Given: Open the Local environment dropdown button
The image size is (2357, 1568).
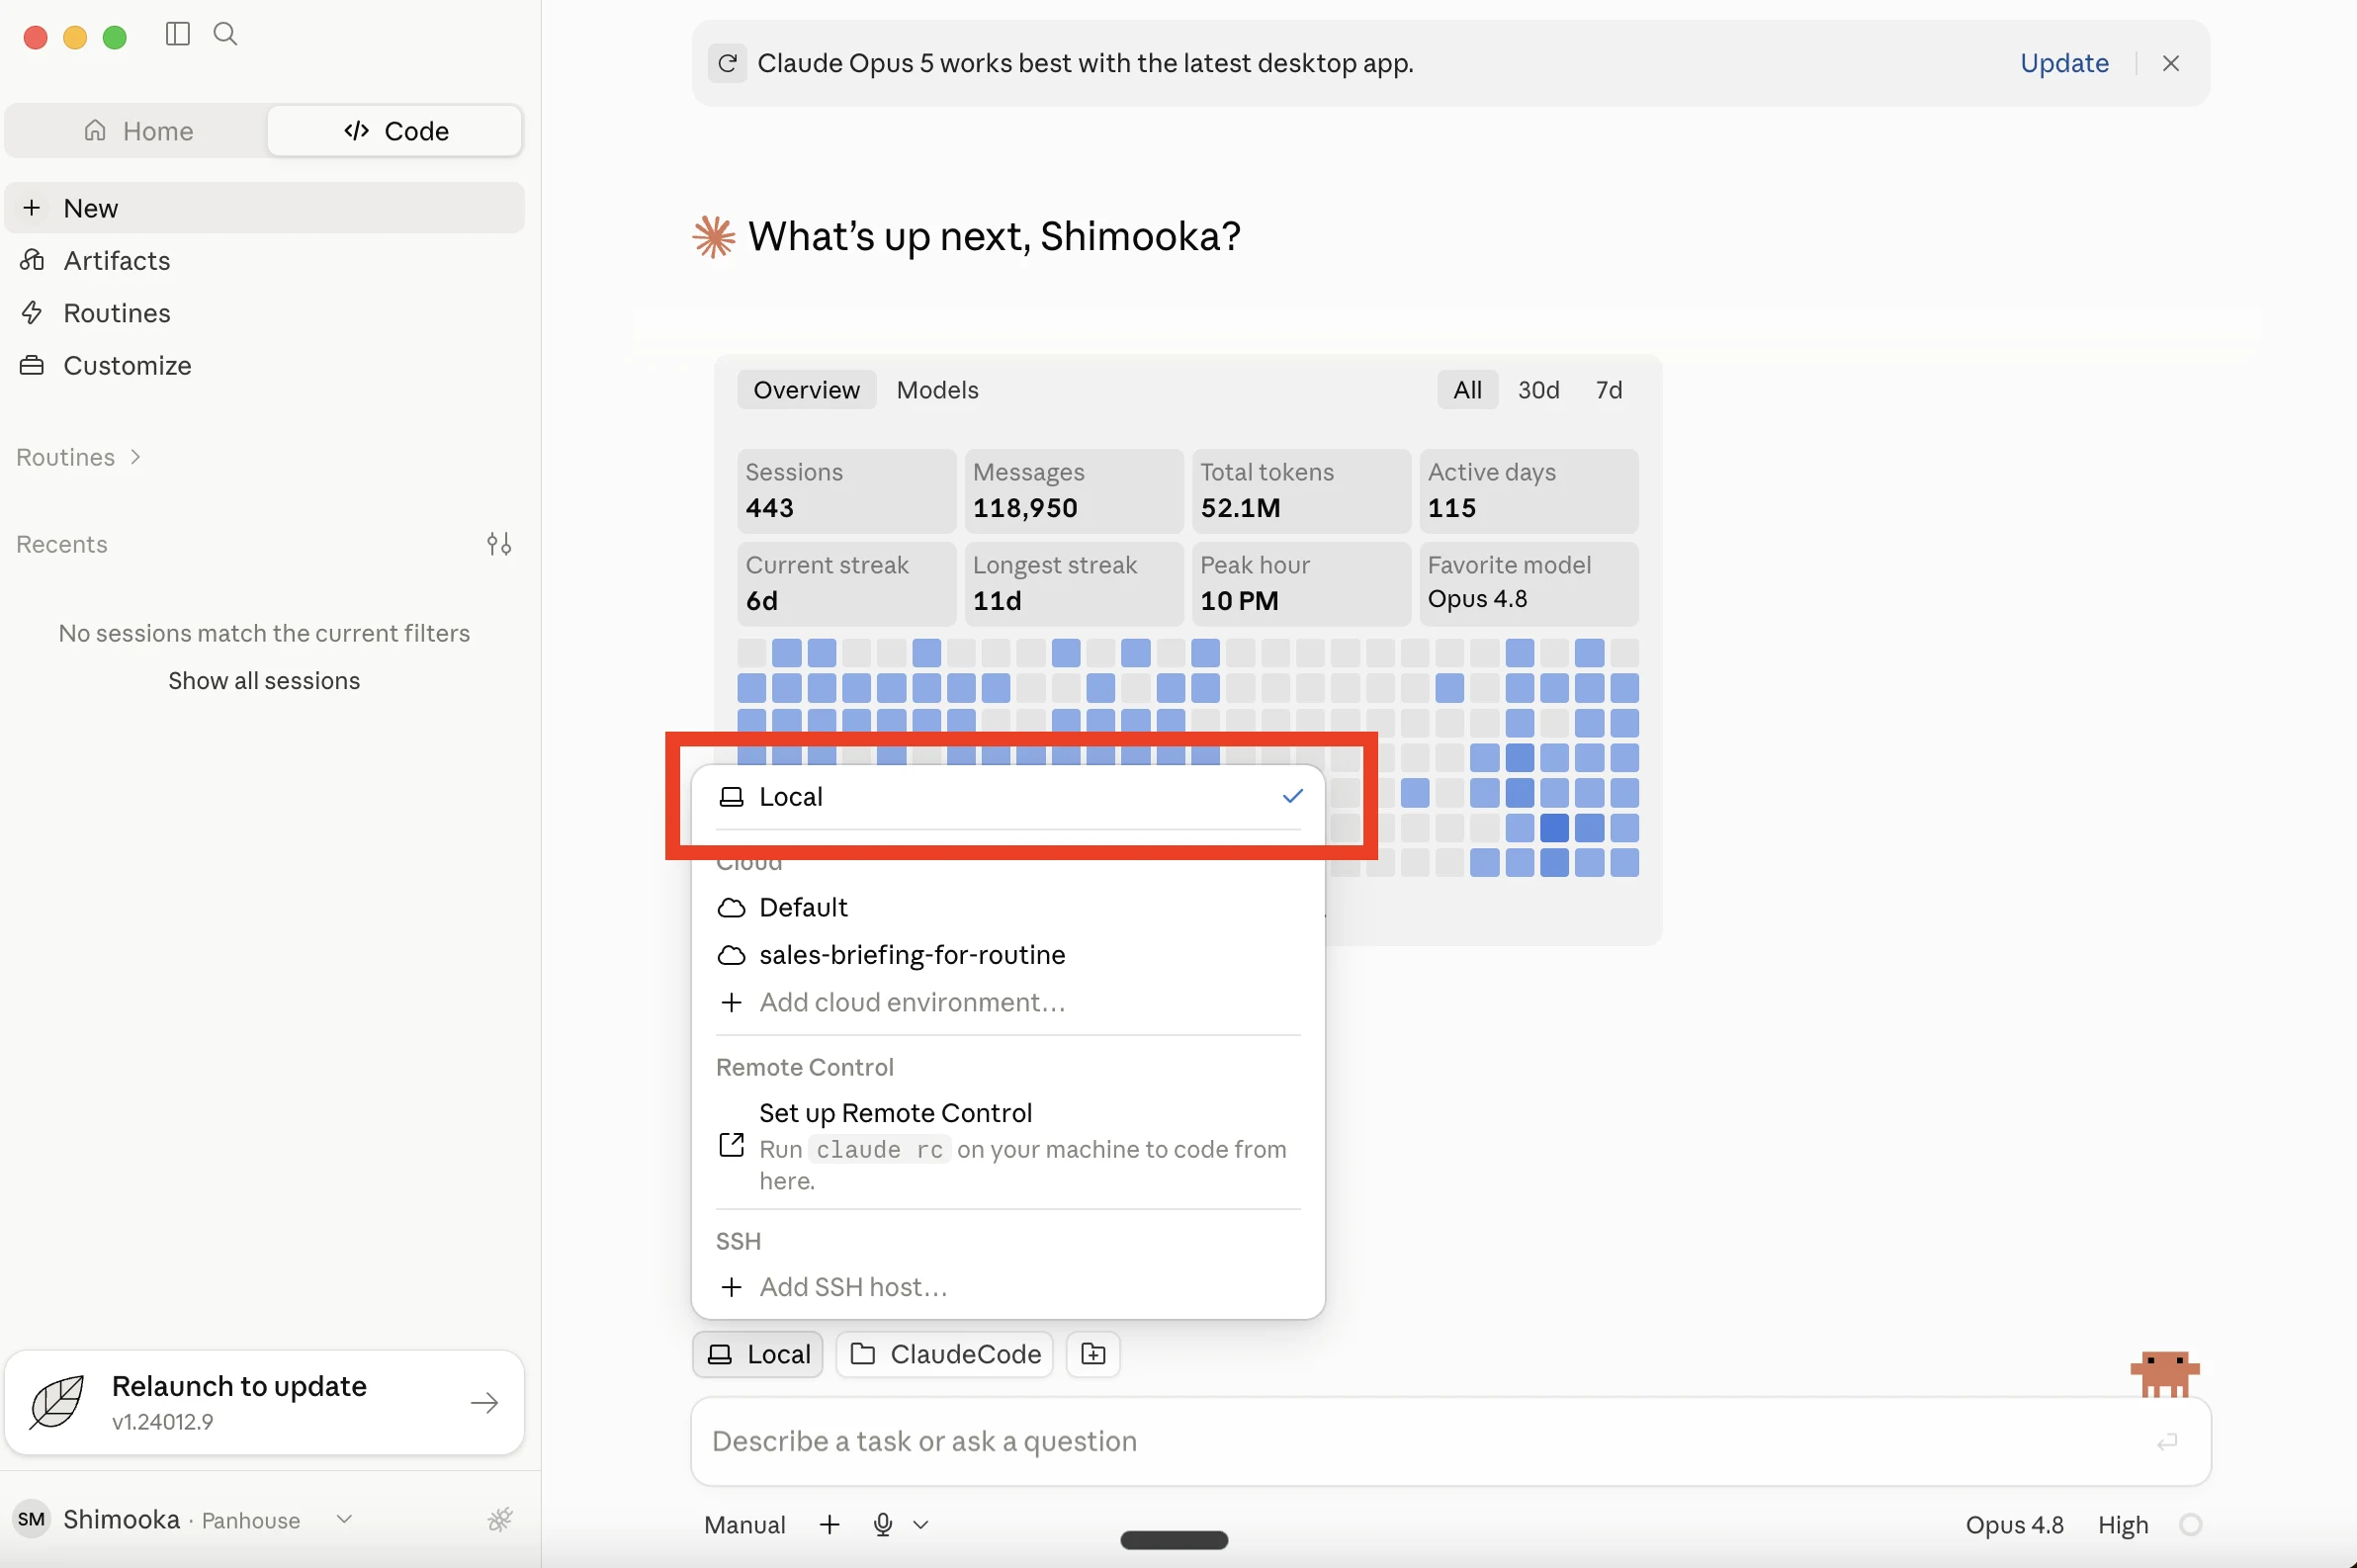Looking at the screenshot, I should click(758, 1355).
